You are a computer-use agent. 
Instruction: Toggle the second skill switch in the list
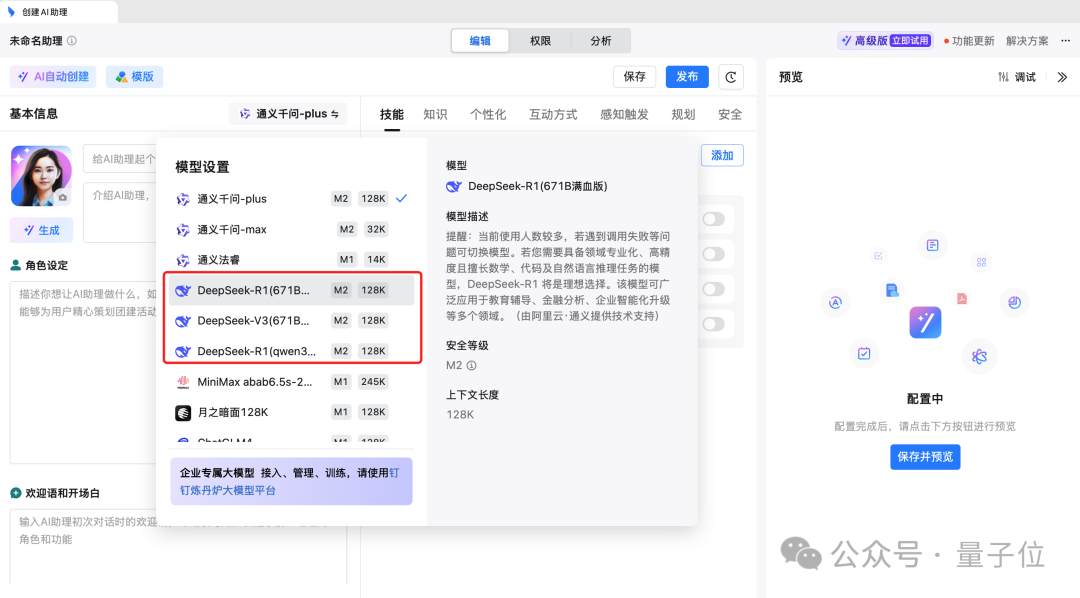(713, 254)
